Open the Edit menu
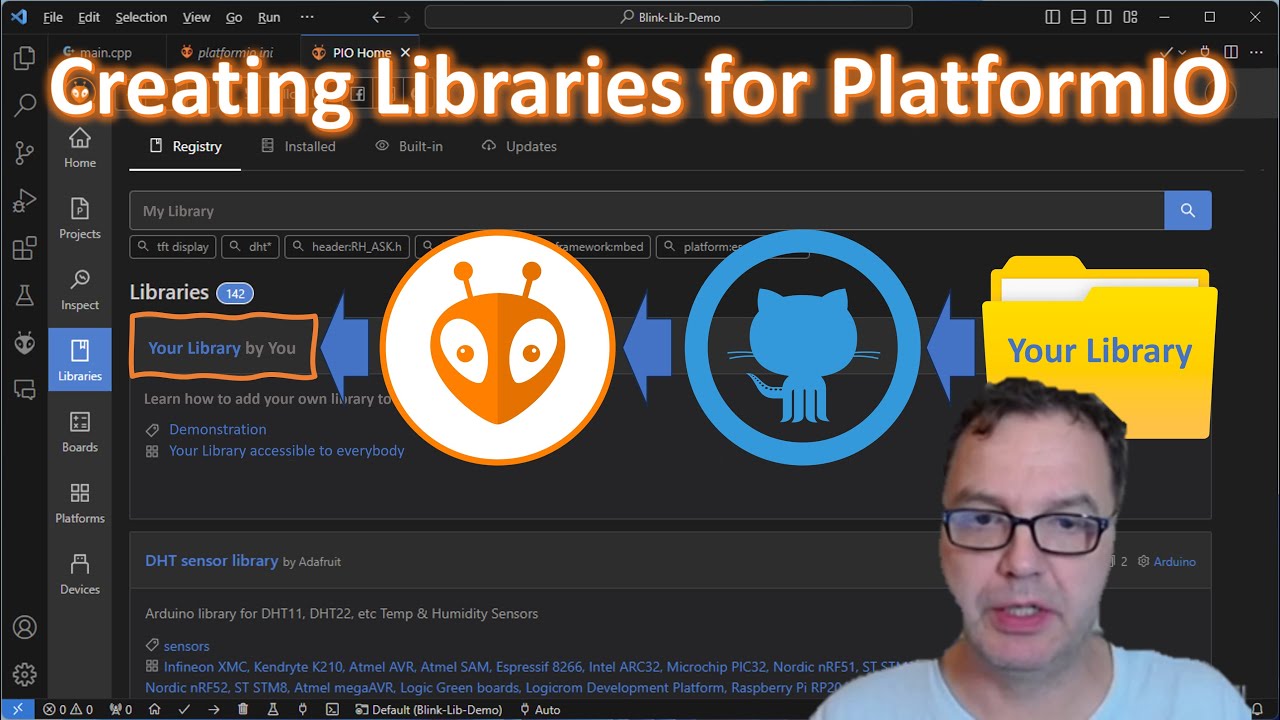The image size is (1280, 720). point(89,17)
